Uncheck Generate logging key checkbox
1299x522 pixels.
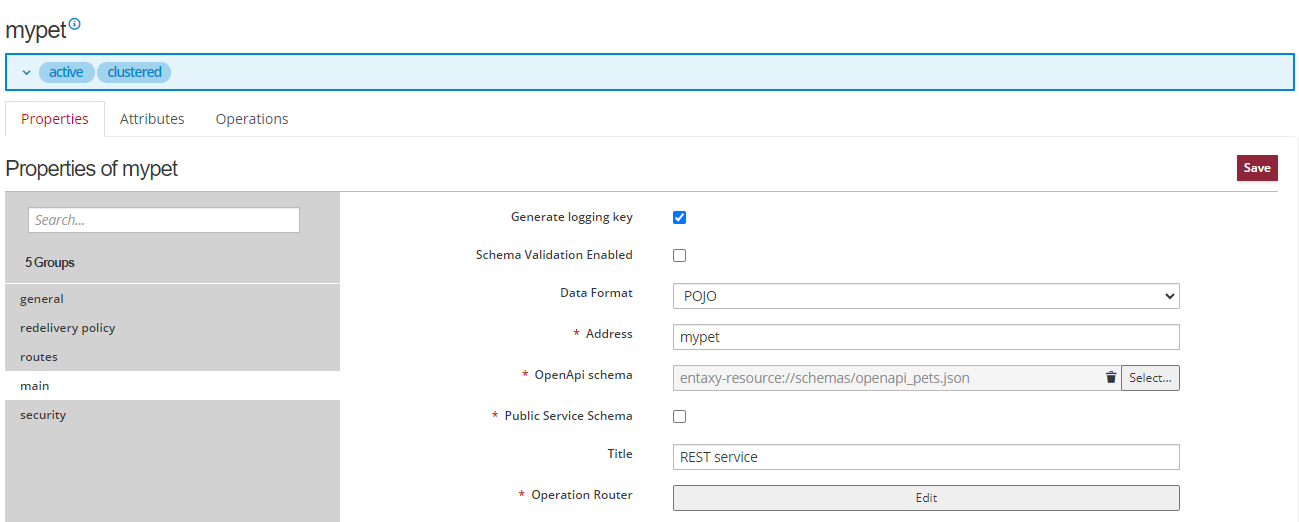tap(679, 218)
